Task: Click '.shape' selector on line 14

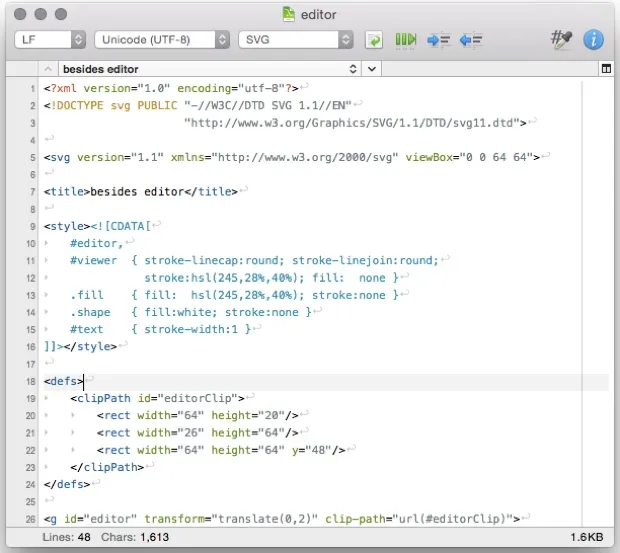Action: point(90,312)
